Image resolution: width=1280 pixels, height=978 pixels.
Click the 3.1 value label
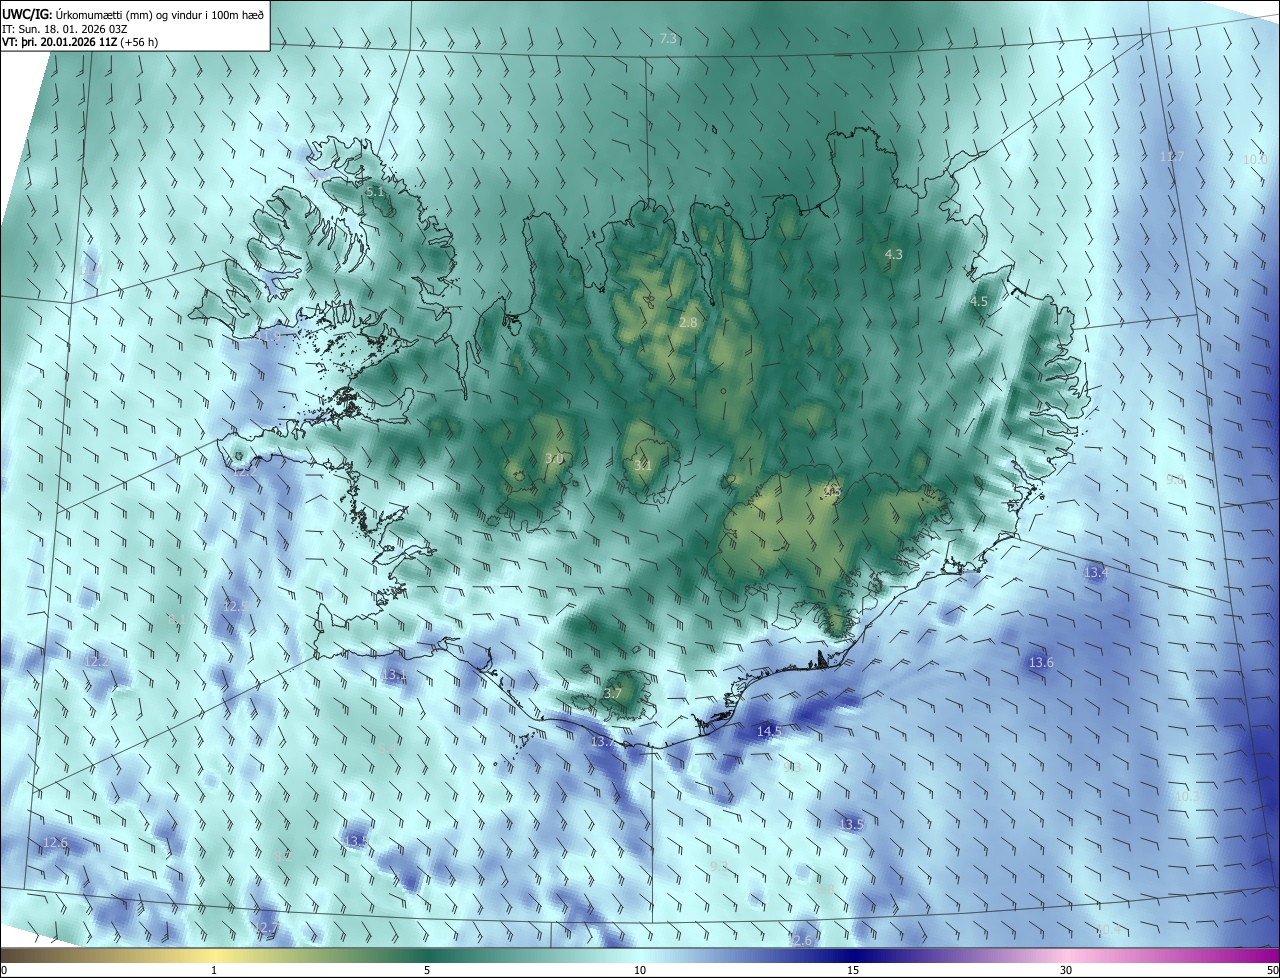coord(643,465)
